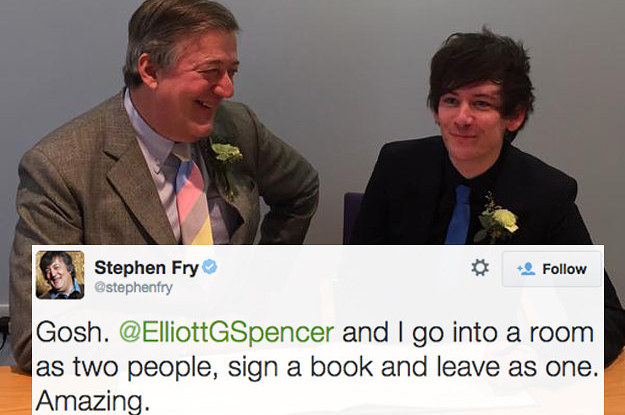Click the Stephen Fry display name

point(146,268)
